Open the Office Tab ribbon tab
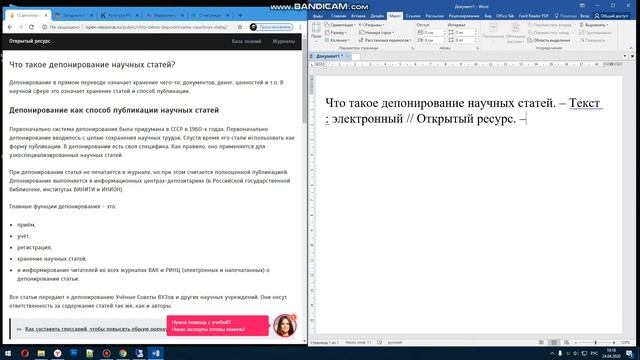640x360 pixels. tap(505, 16)
